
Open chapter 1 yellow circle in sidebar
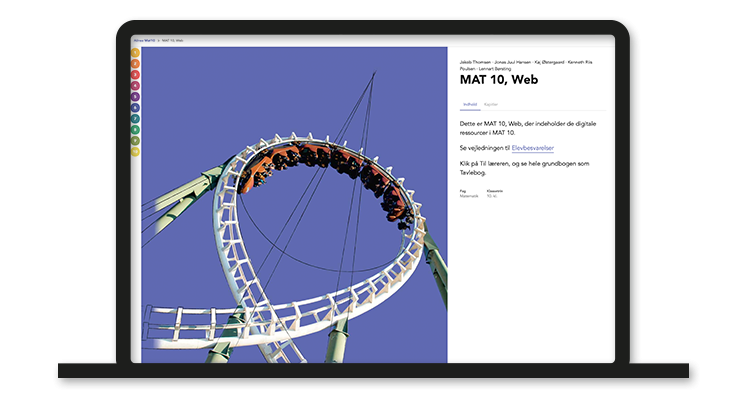(x=136, y=53)
